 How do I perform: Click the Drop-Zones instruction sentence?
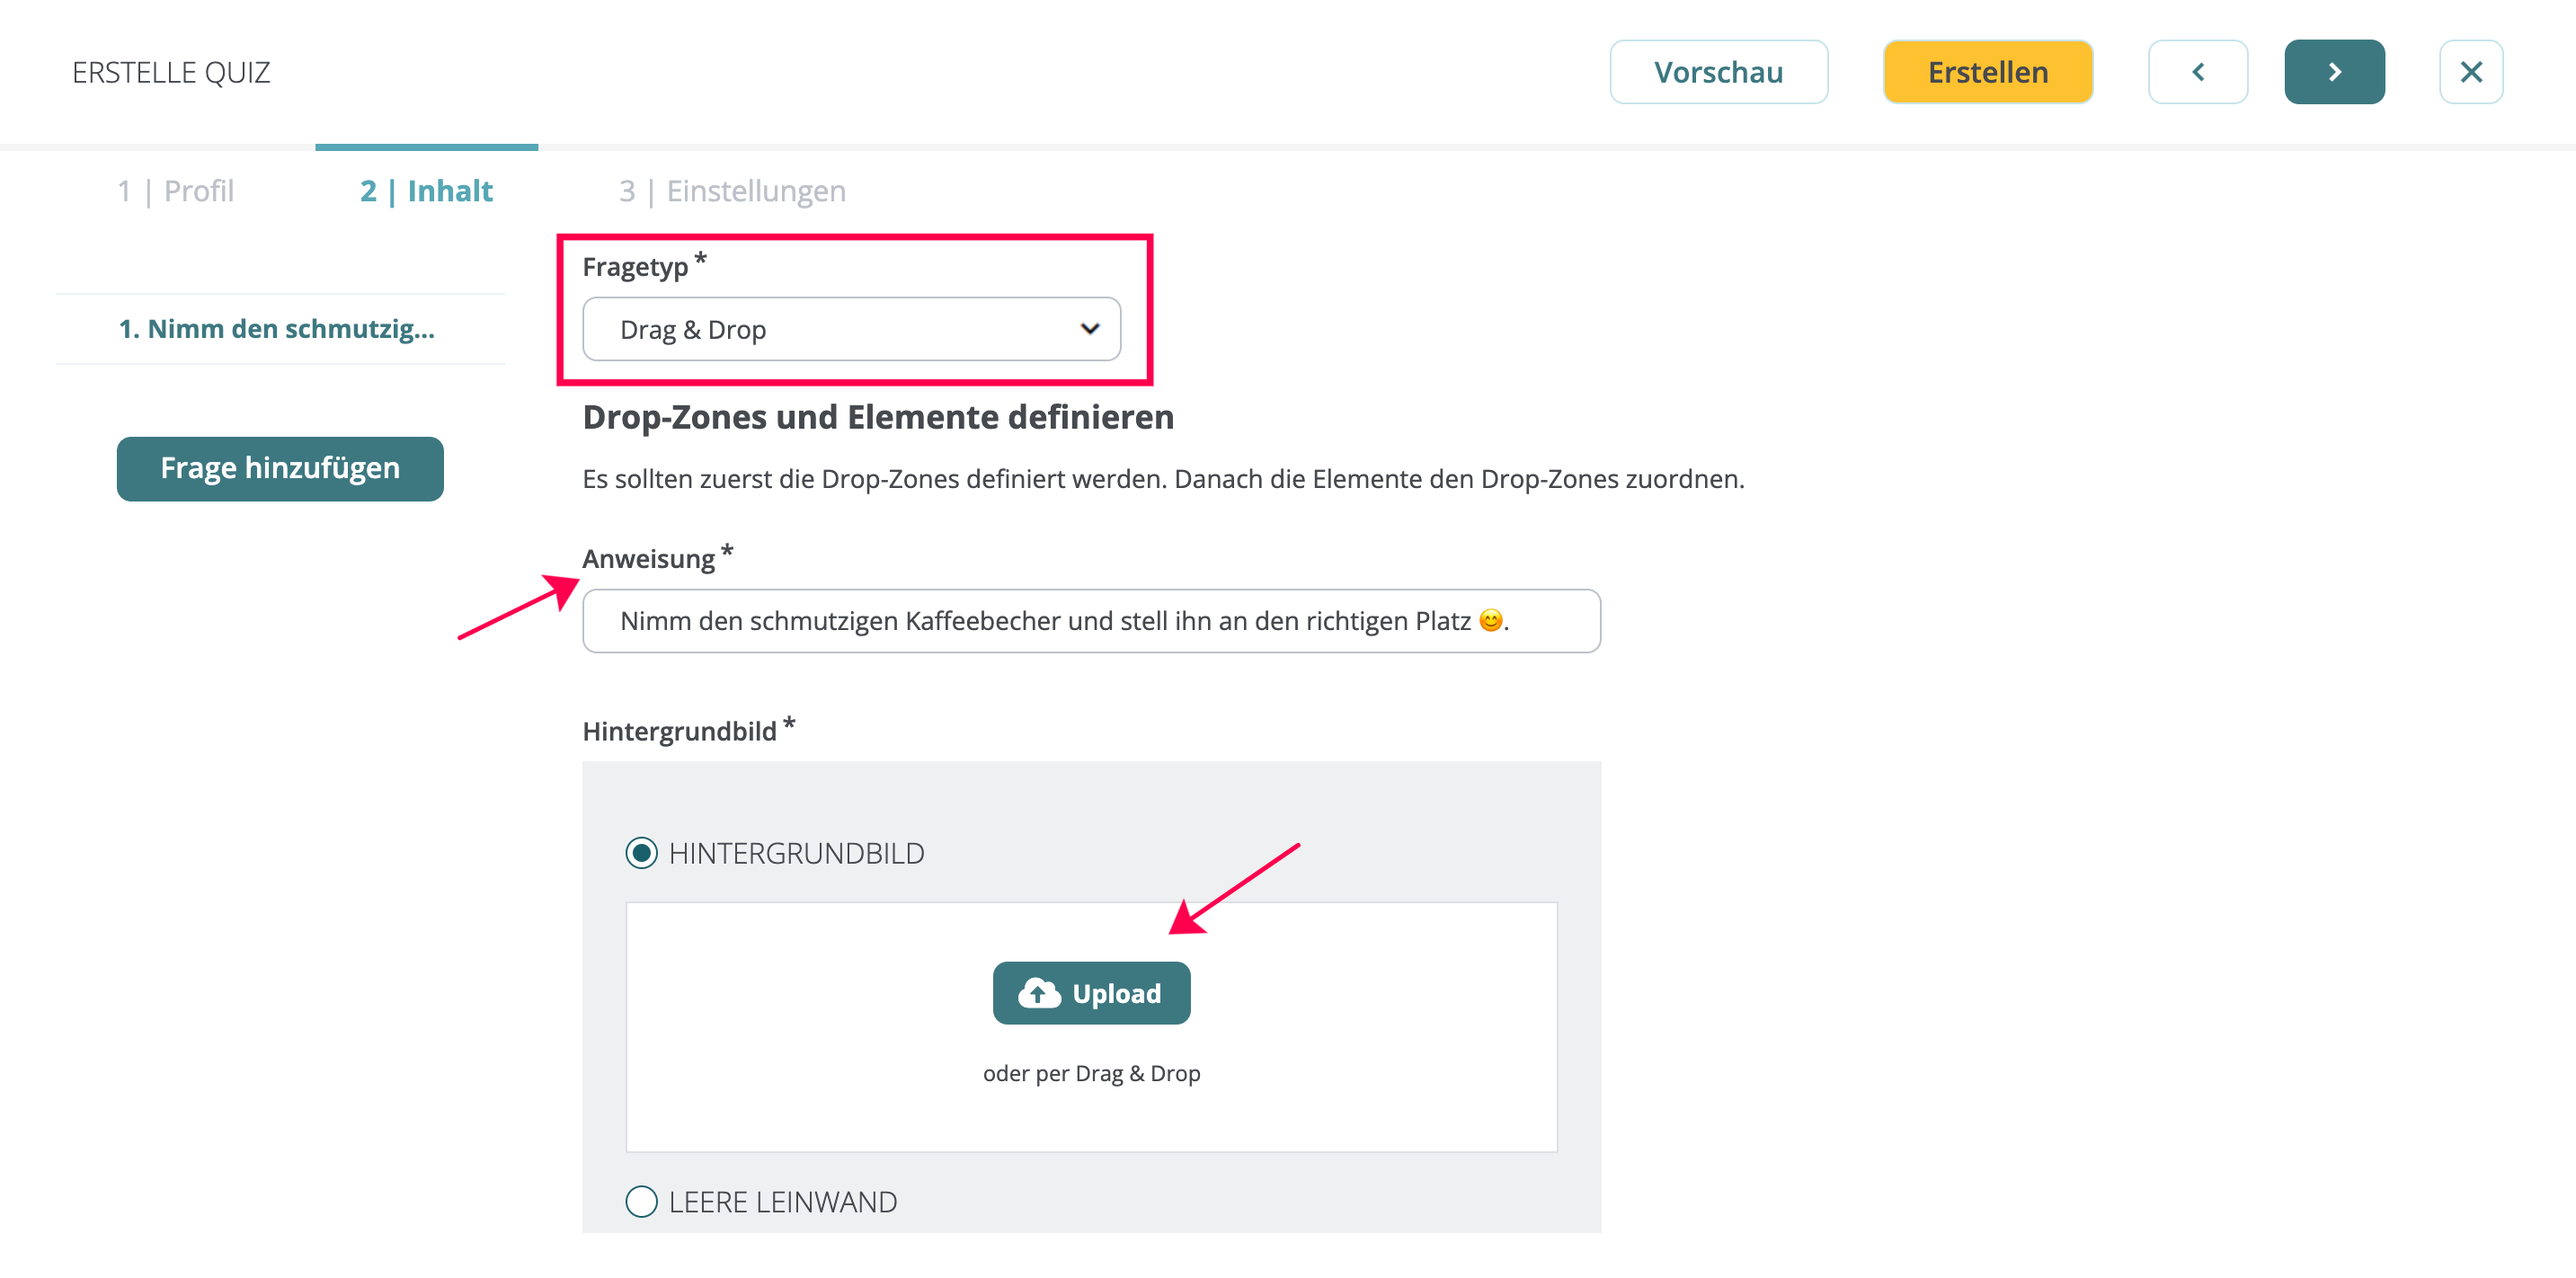(x=1163, y=479)
